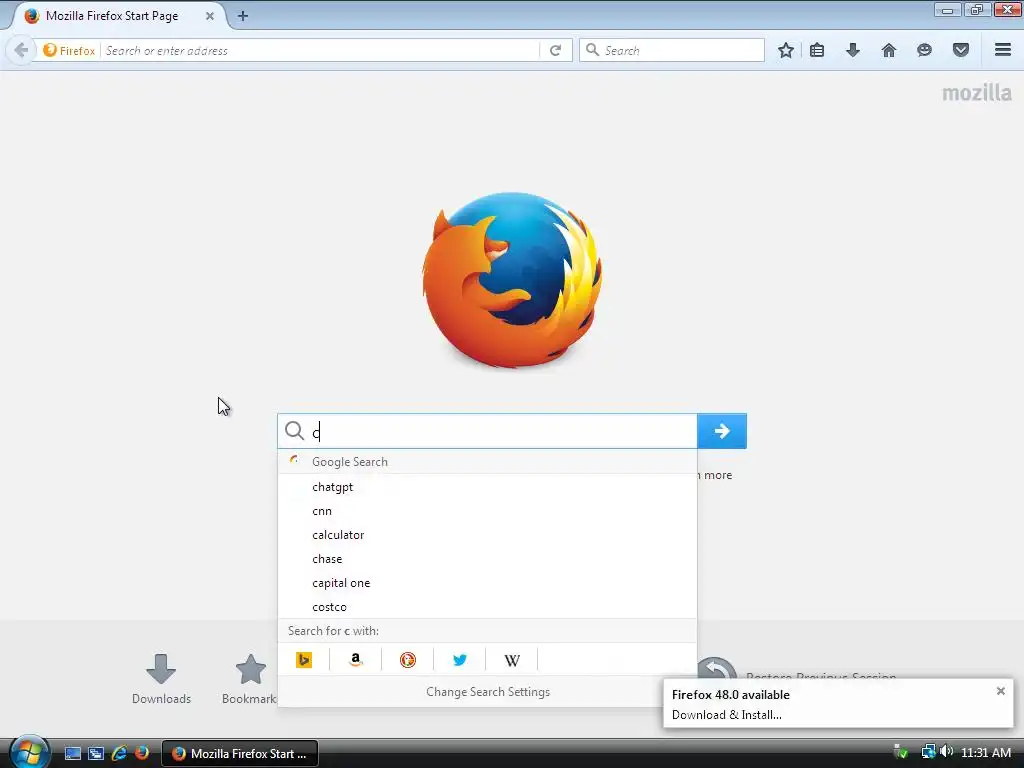This screenshot has height=768, width=1024.
Task: Save to Pocket icon
Action: [961, 50]
